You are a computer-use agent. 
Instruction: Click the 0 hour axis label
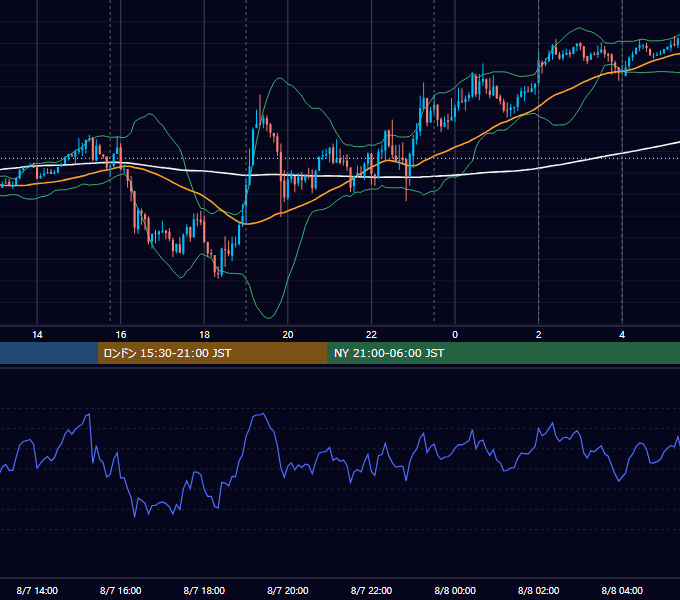pyautogui.click(x=455, y=335)
